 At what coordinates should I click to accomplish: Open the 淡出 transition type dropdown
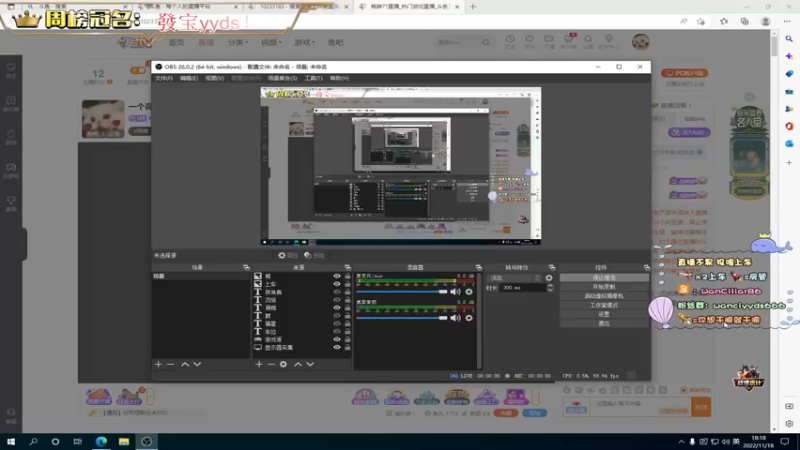coord(514,278)
